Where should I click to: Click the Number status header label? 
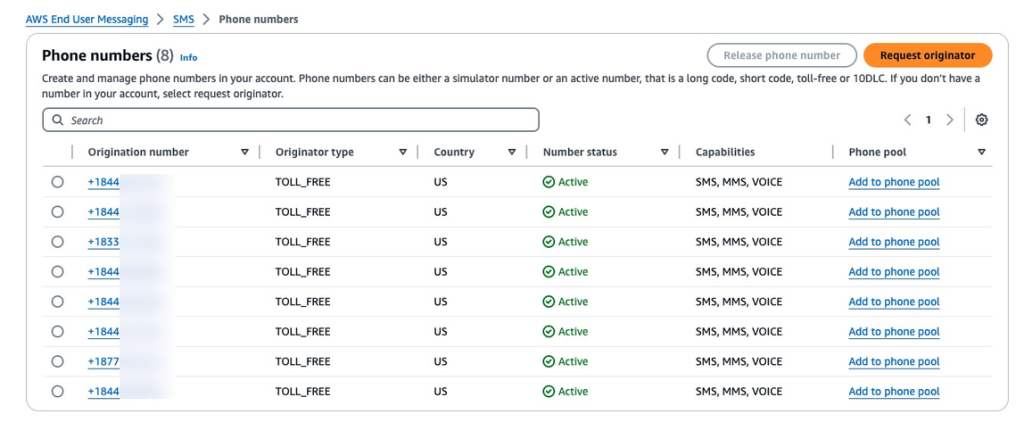[x=580, y=152]
